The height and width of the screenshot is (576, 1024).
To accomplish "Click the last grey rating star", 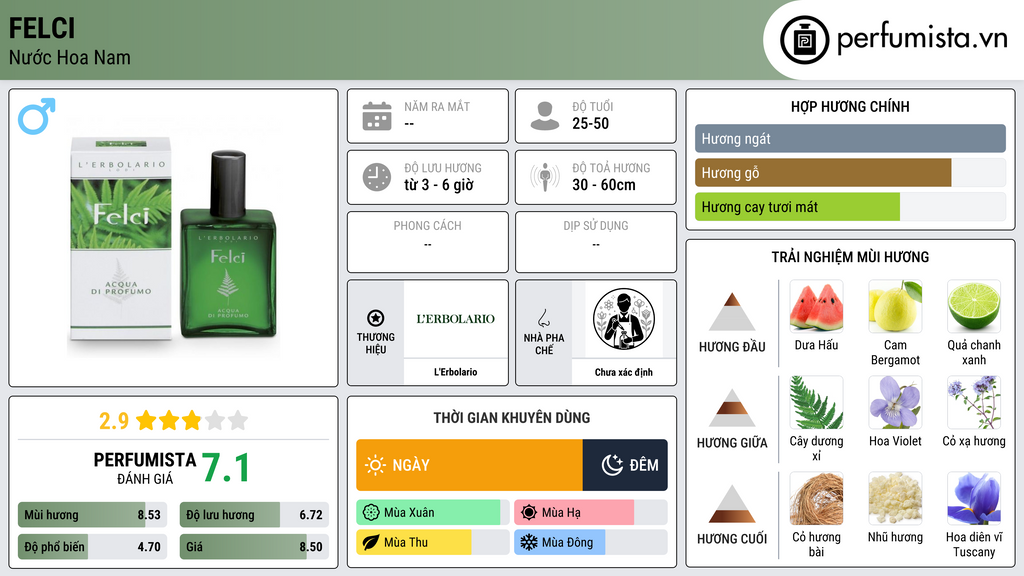I will (x=238, y=420).
